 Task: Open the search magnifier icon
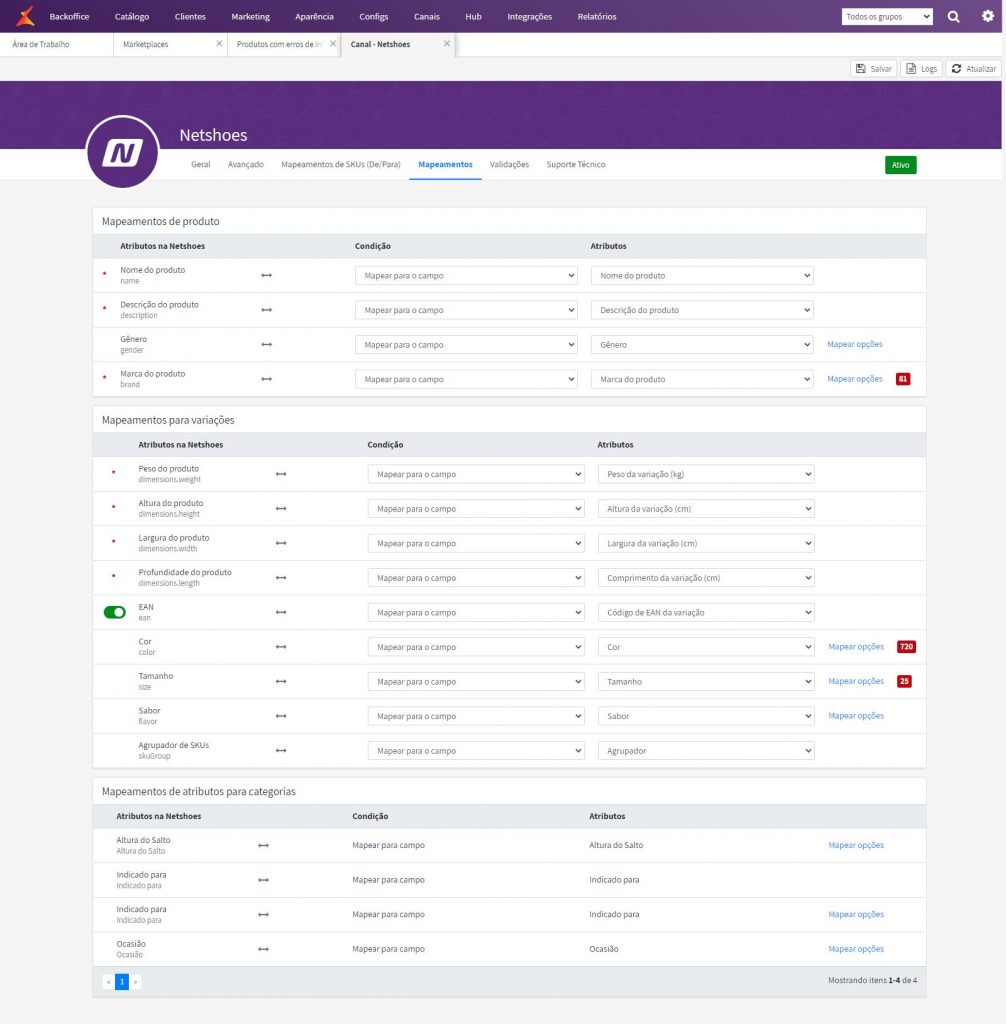tap(954, 16)
